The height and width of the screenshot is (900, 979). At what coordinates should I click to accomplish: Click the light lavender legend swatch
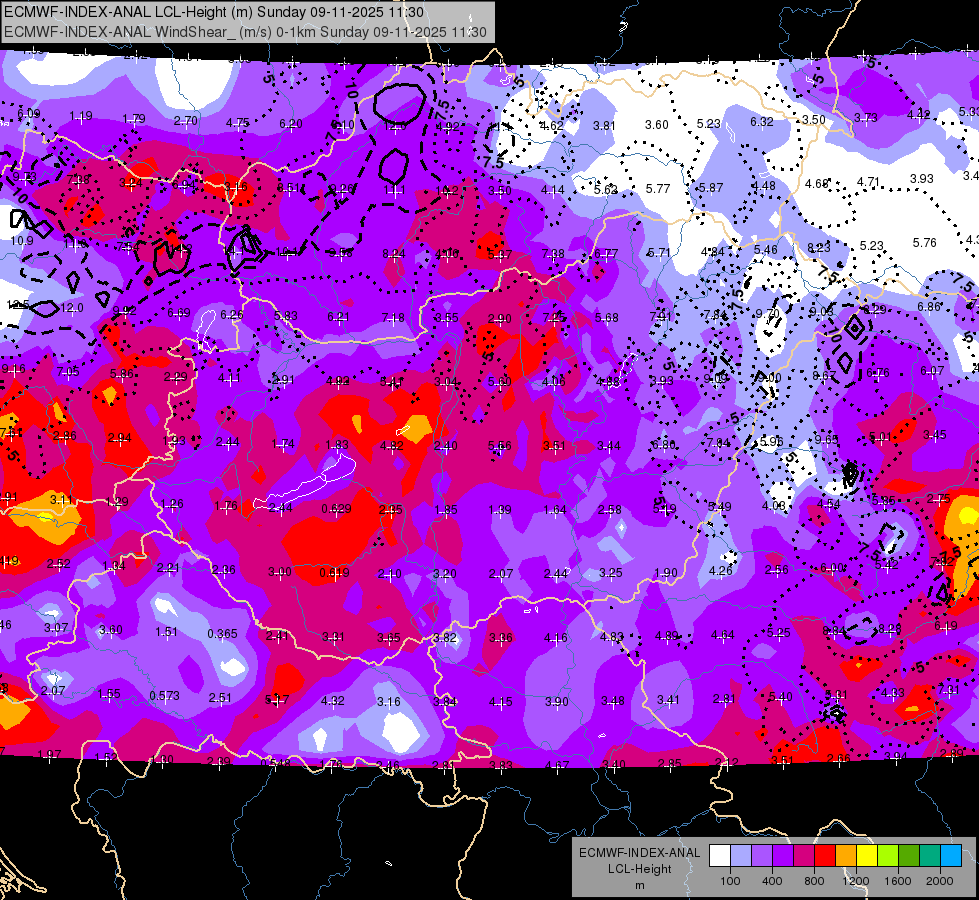(740, 856)
